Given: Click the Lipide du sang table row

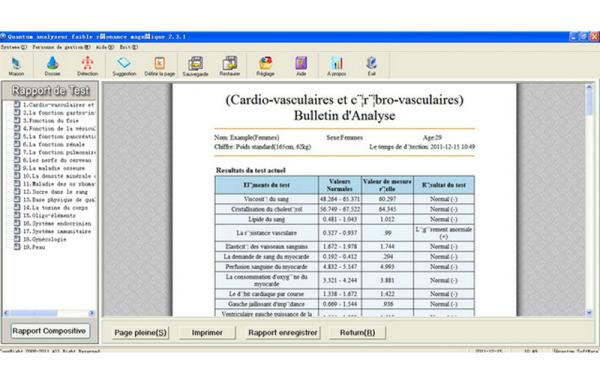Looking at the screenshot, I should point(344,219).
